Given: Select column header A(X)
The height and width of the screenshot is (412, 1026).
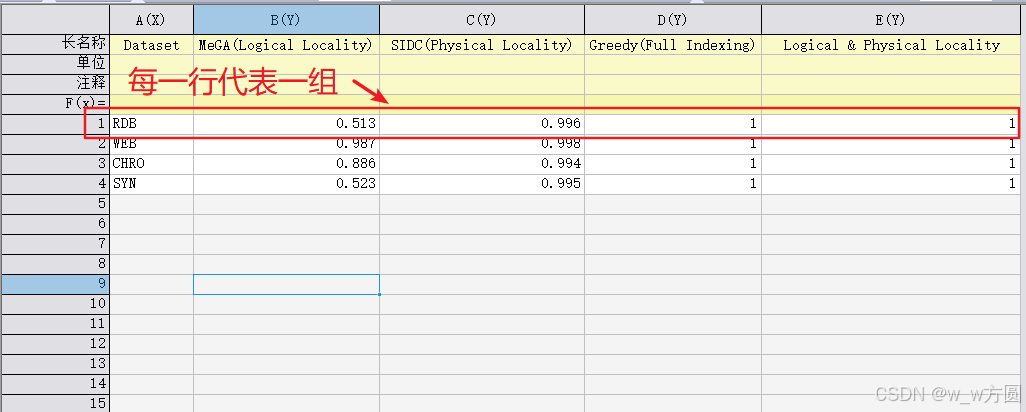Looking at the screenshot, I should click(151, 20).
